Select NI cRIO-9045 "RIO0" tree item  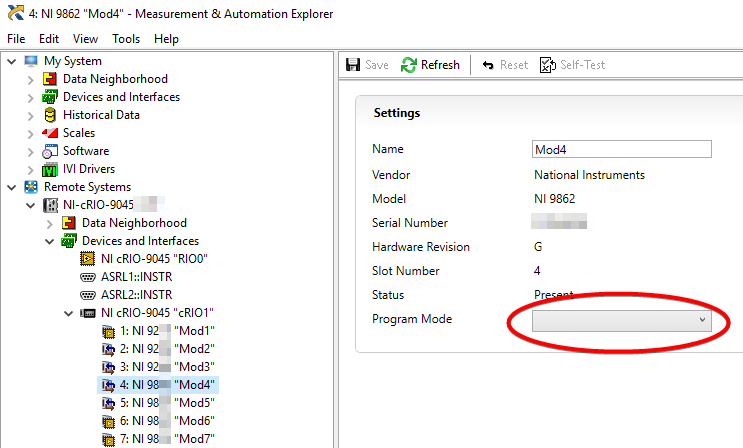[154, 259]
